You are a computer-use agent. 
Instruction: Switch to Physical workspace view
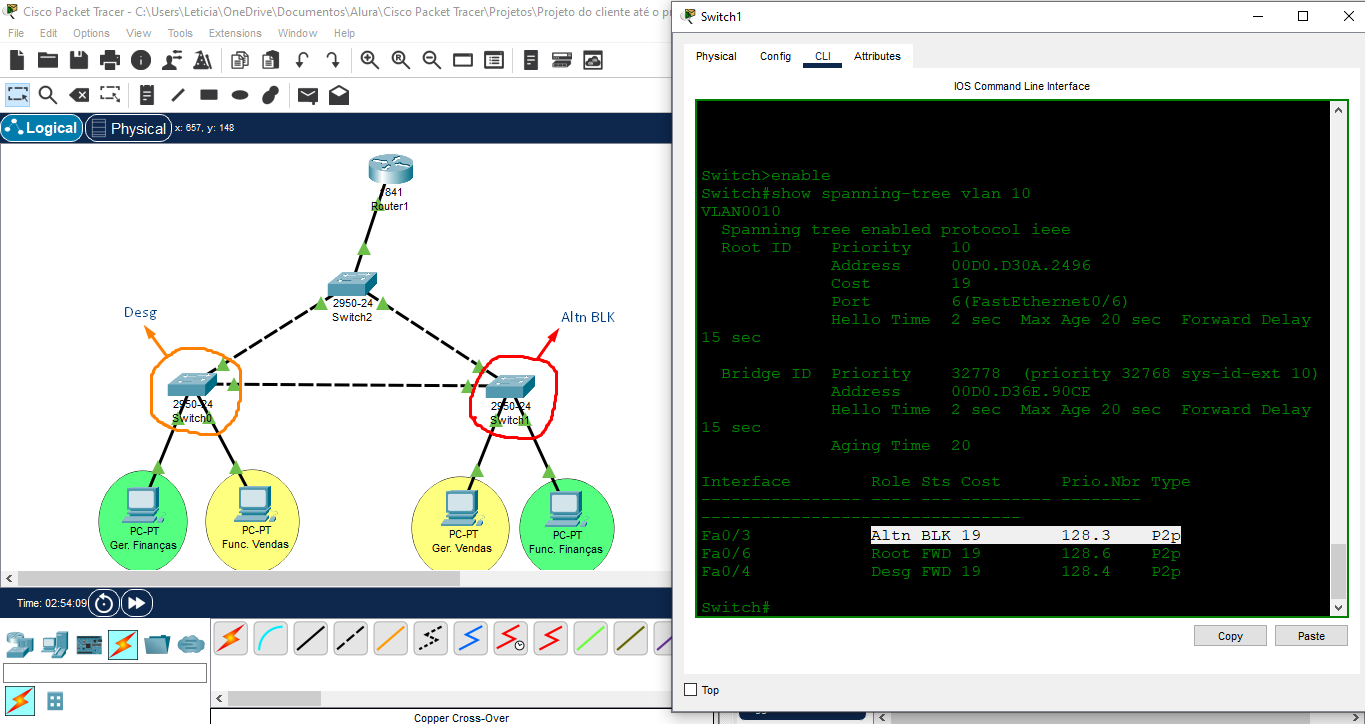128,128
